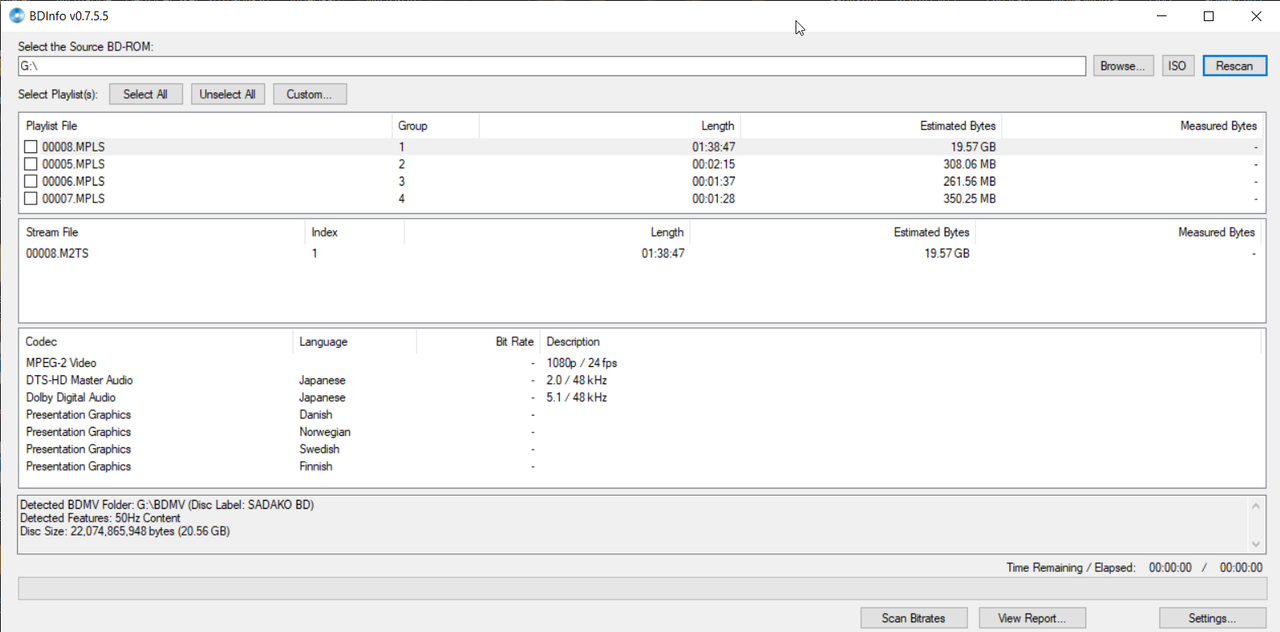
Task: Check the 00007.MPLS playlist checkbox
Action: 31,199
